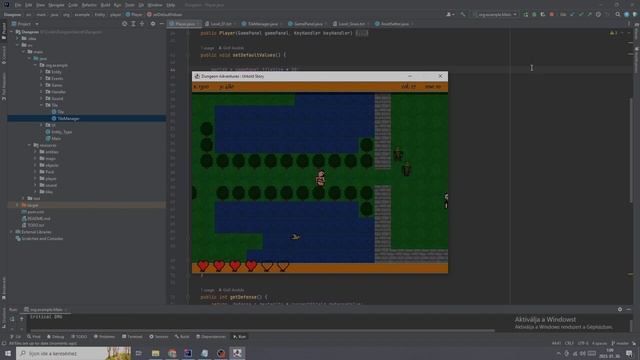This screenshot has width=640, height=360.
Task: Expand the collapsed Player constructor body
Action: click(x=362, y=33)
